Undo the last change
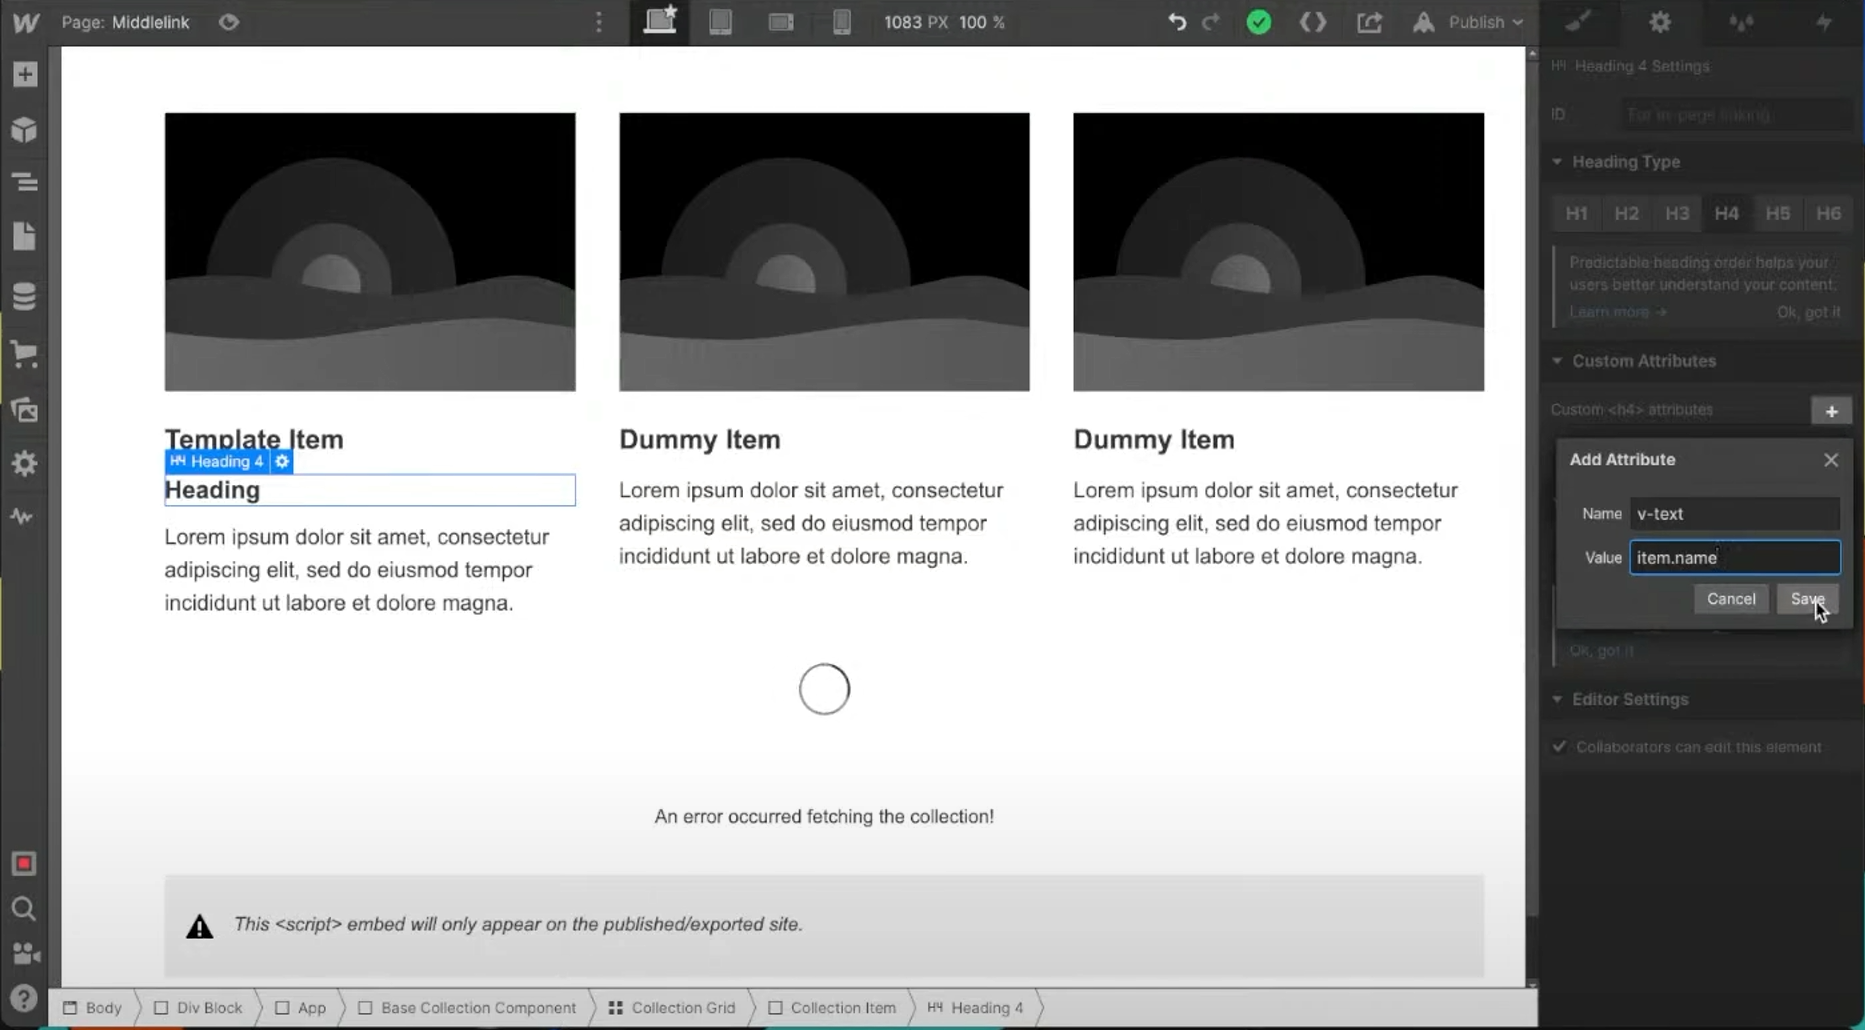The width and height of the screenshot is (1865, 1030). [x=1177, y=22]
